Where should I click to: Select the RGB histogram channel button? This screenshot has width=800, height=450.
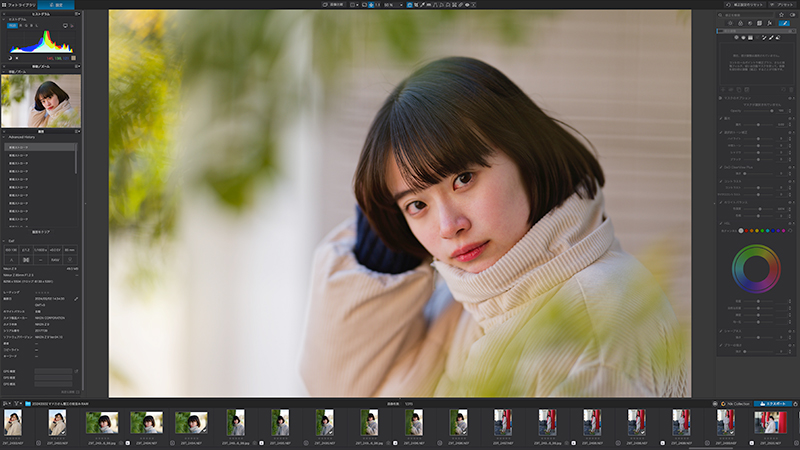(x=12, y=25)
